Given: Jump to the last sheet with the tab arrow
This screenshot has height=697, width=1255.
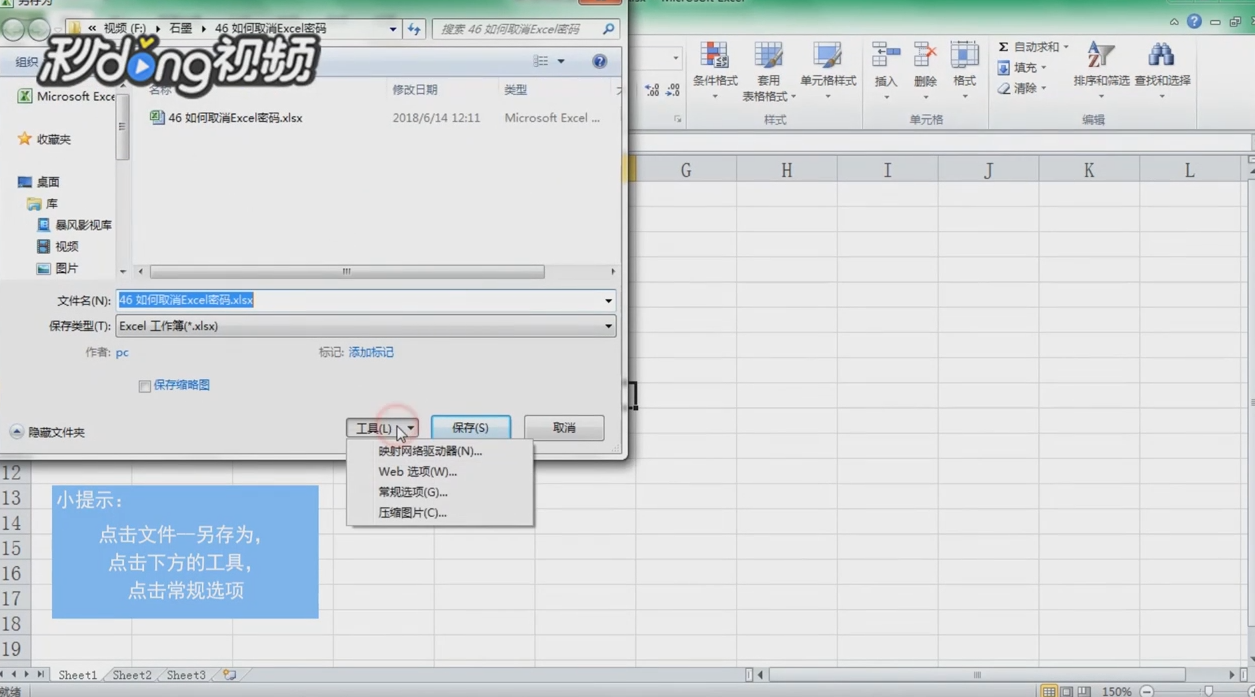Looking at the screenshot, I should click(x=40, y=675).
